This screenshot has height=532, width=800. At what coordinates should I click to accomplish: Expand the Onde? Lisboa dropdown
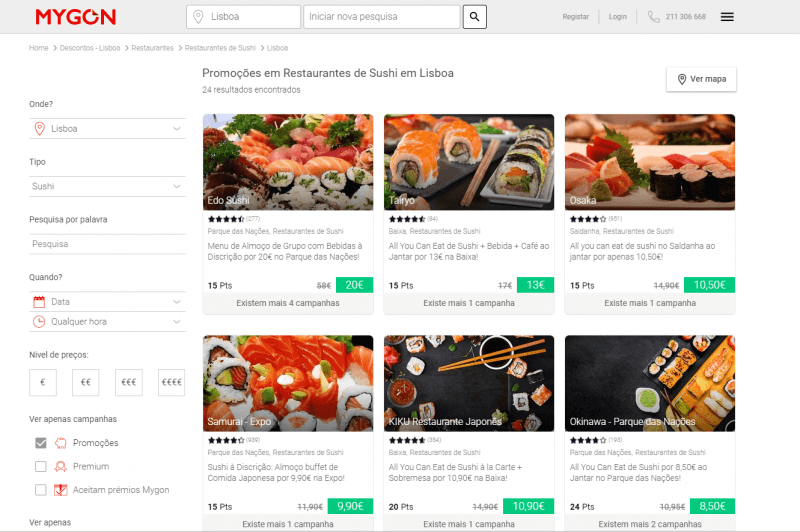pyautogui.click(x=108, y=129)
